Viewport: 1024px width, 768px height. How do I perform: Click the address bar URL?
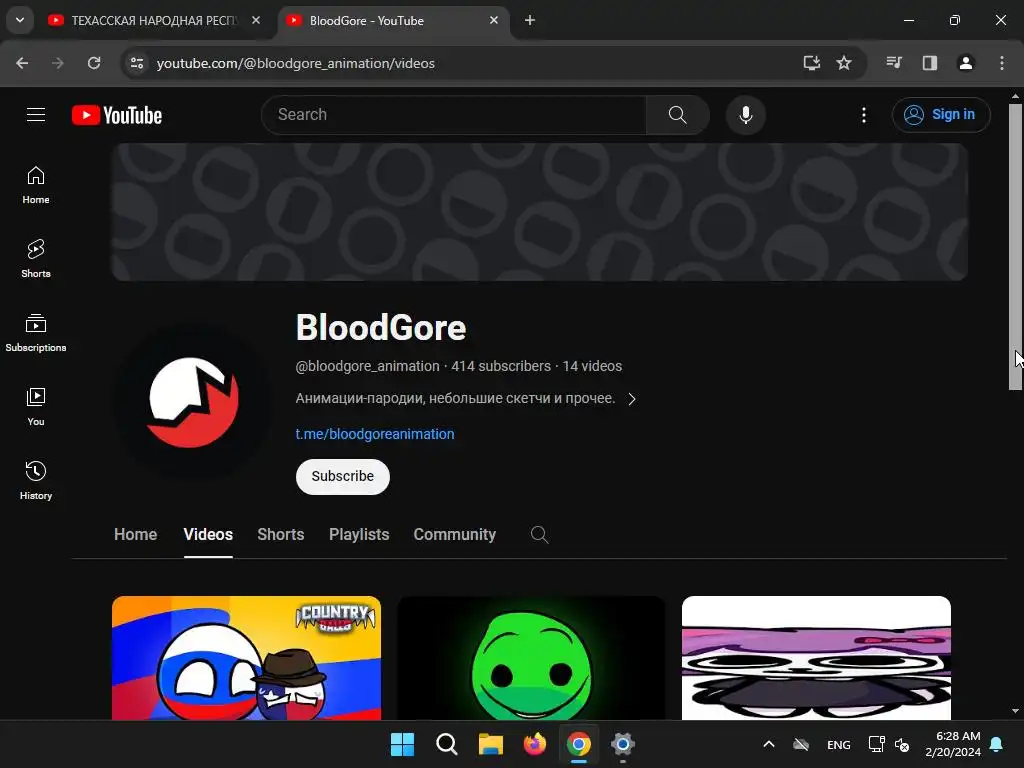296,63
